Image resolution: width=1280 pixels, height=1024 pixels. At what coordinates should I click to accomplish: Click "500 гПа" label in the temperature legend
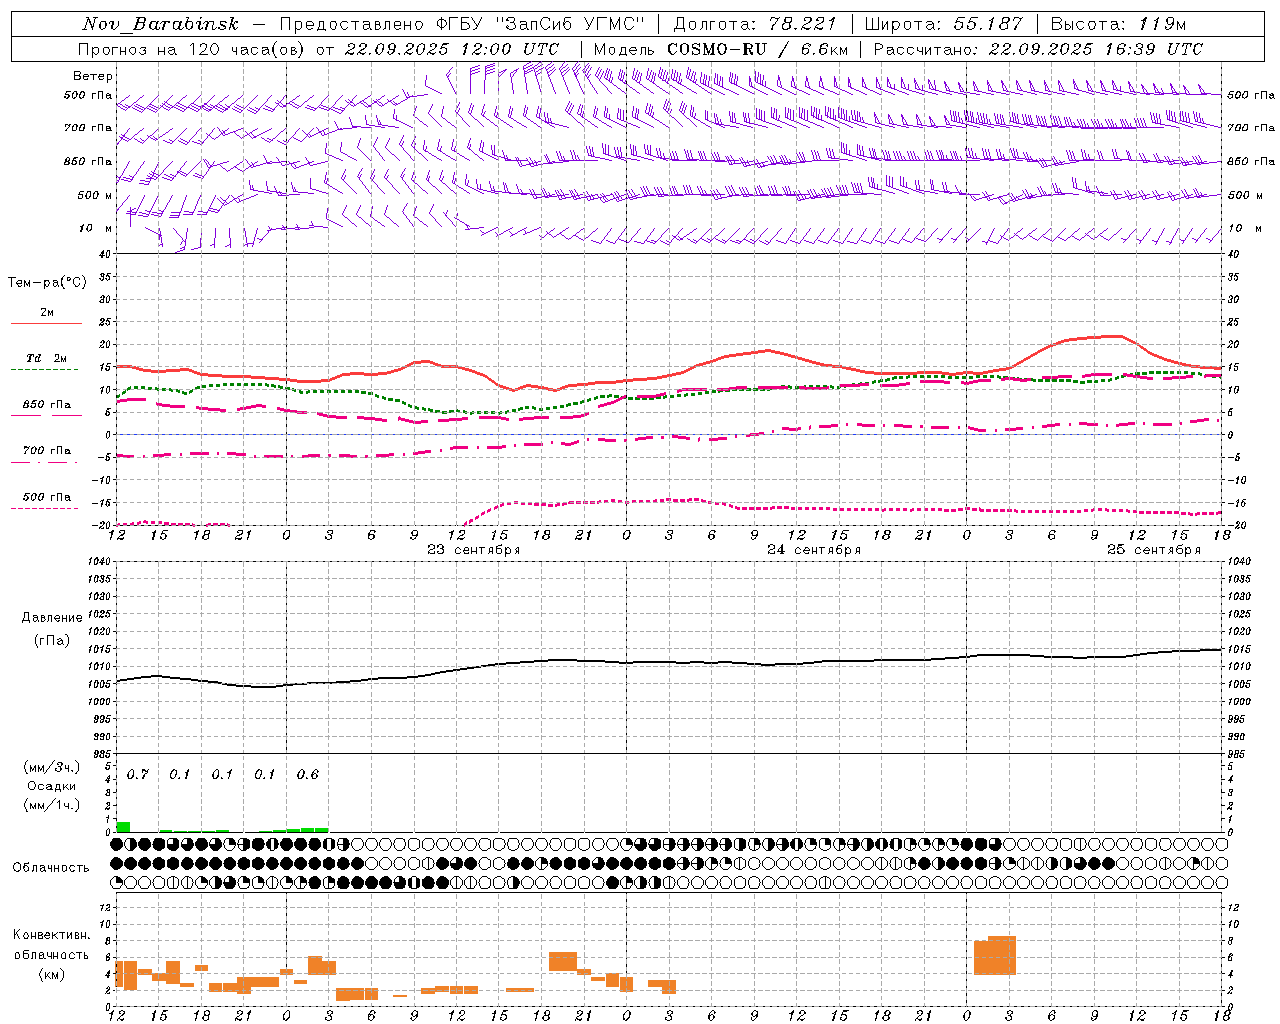(x=47, y=497)
